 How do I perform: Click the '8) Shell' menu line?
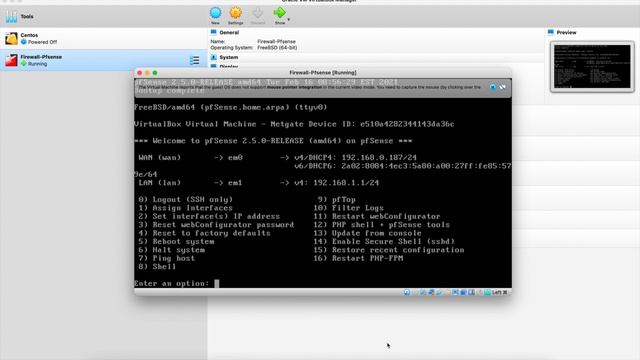click(157, 267)
